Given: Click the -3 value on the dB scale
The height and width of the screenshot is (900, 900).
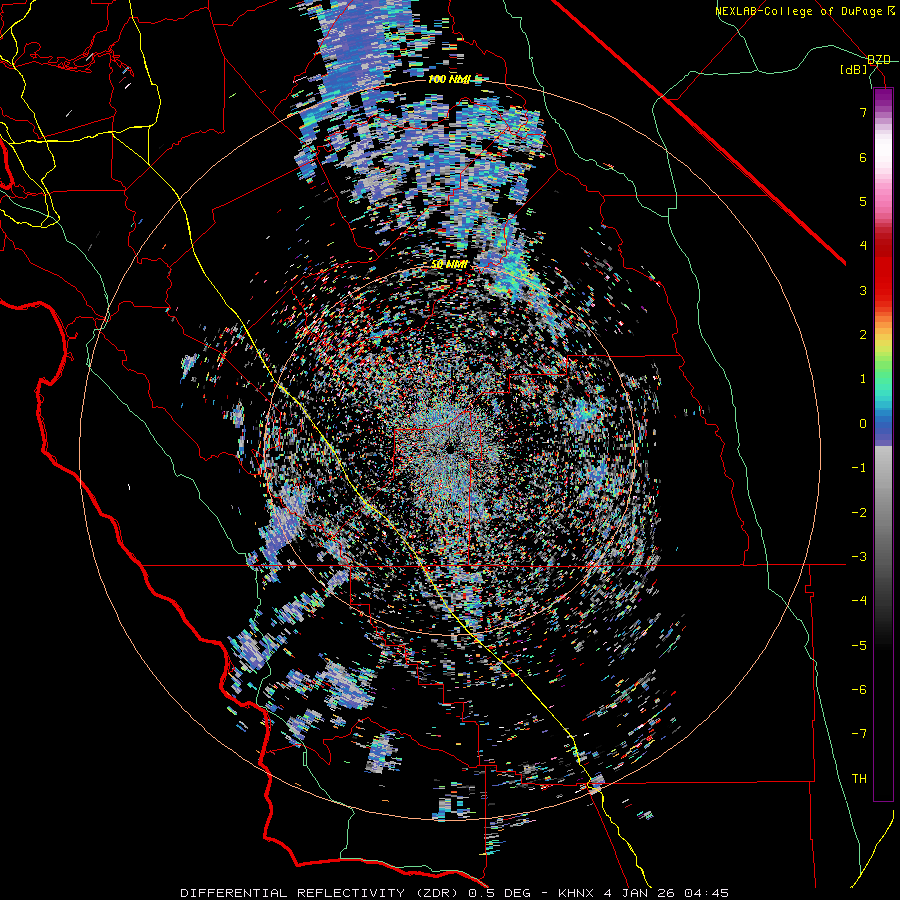Looking at the screenshot, I should 859,556.
